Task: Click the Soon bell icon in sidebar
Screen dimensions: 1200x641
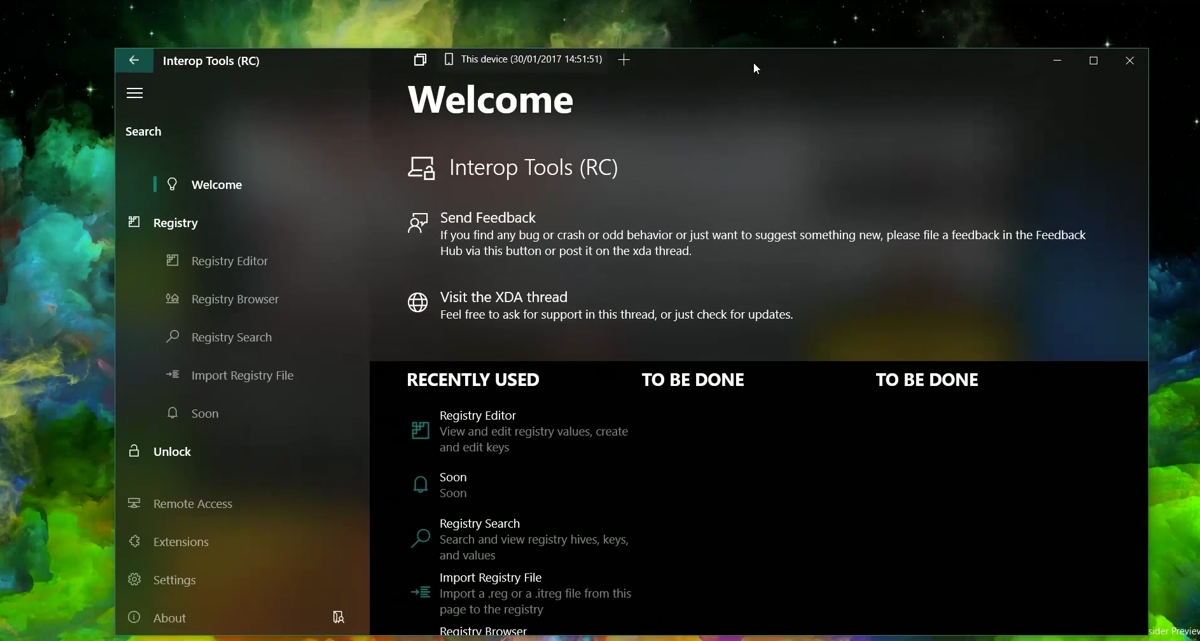Action: coord(172,413)
